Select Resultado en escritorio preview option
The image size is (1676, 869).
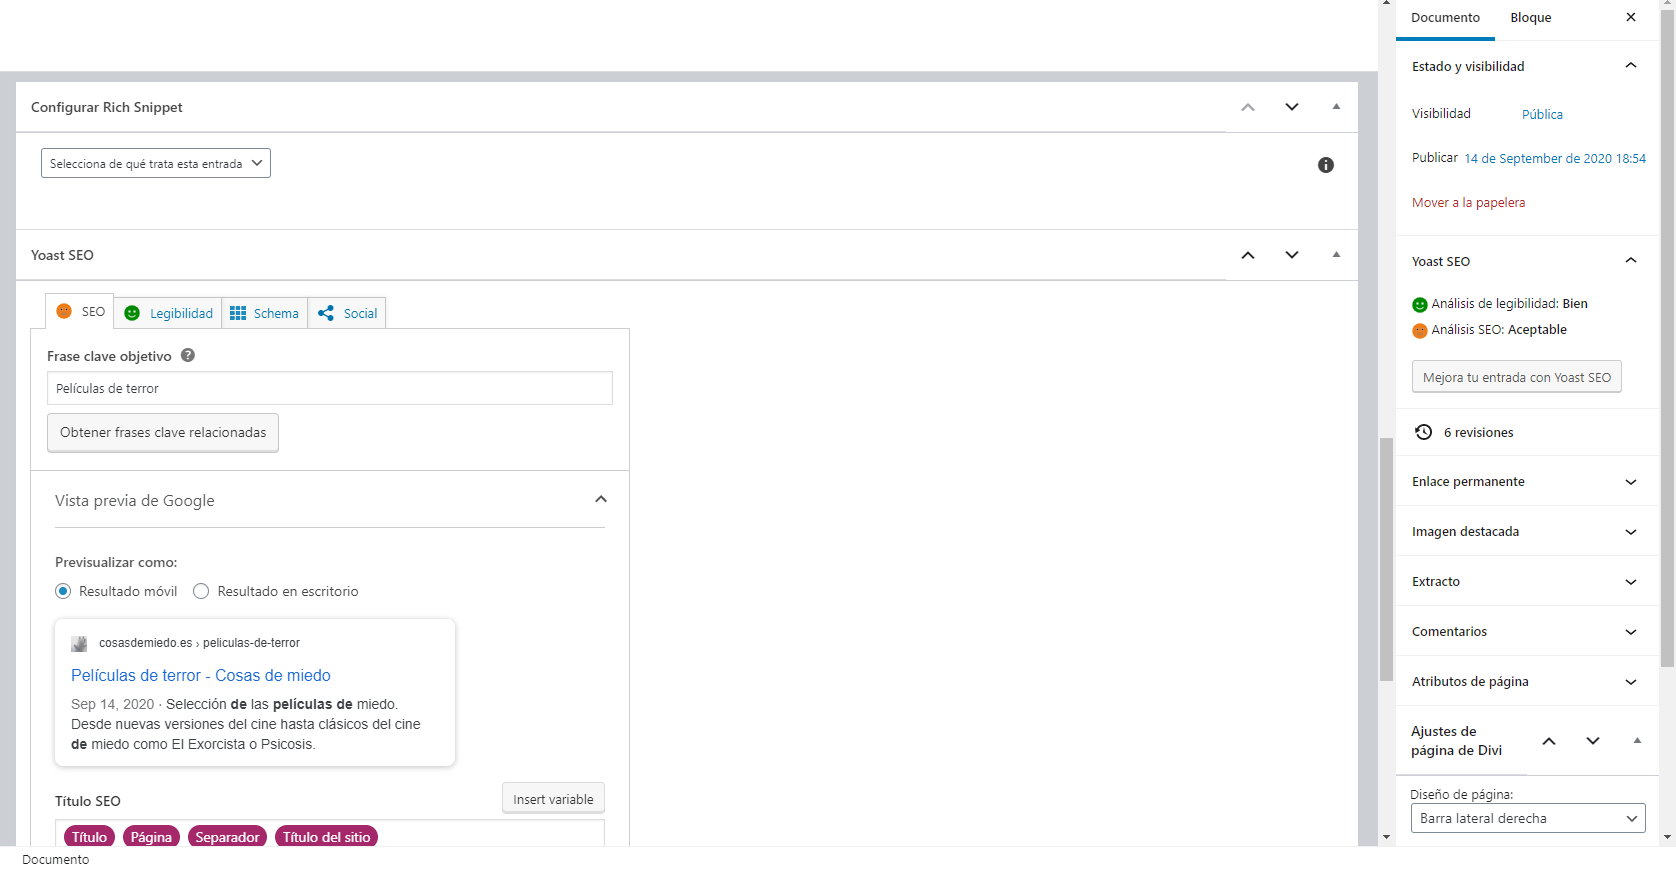click(201, 591)
